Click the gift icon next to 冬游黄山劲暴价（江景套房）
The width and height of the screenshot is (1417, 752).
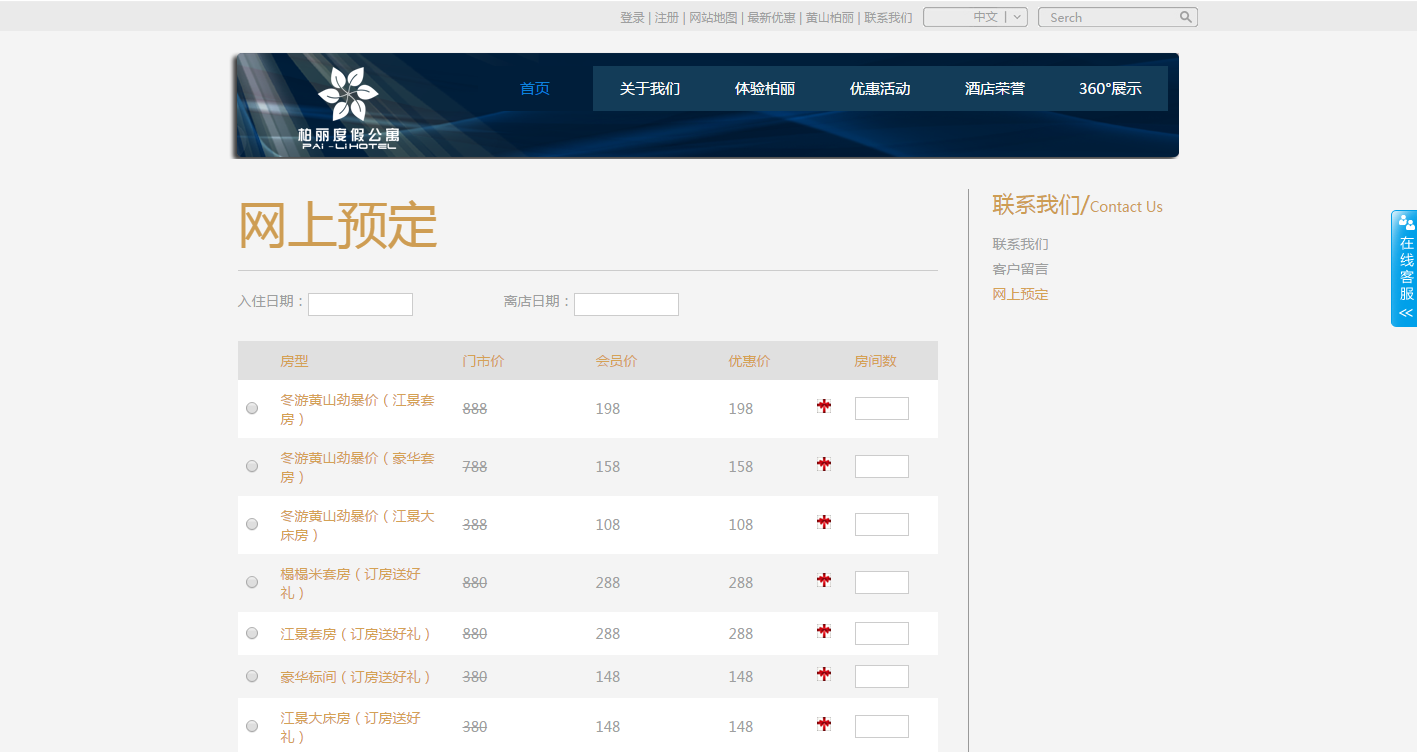pos(823,406)
